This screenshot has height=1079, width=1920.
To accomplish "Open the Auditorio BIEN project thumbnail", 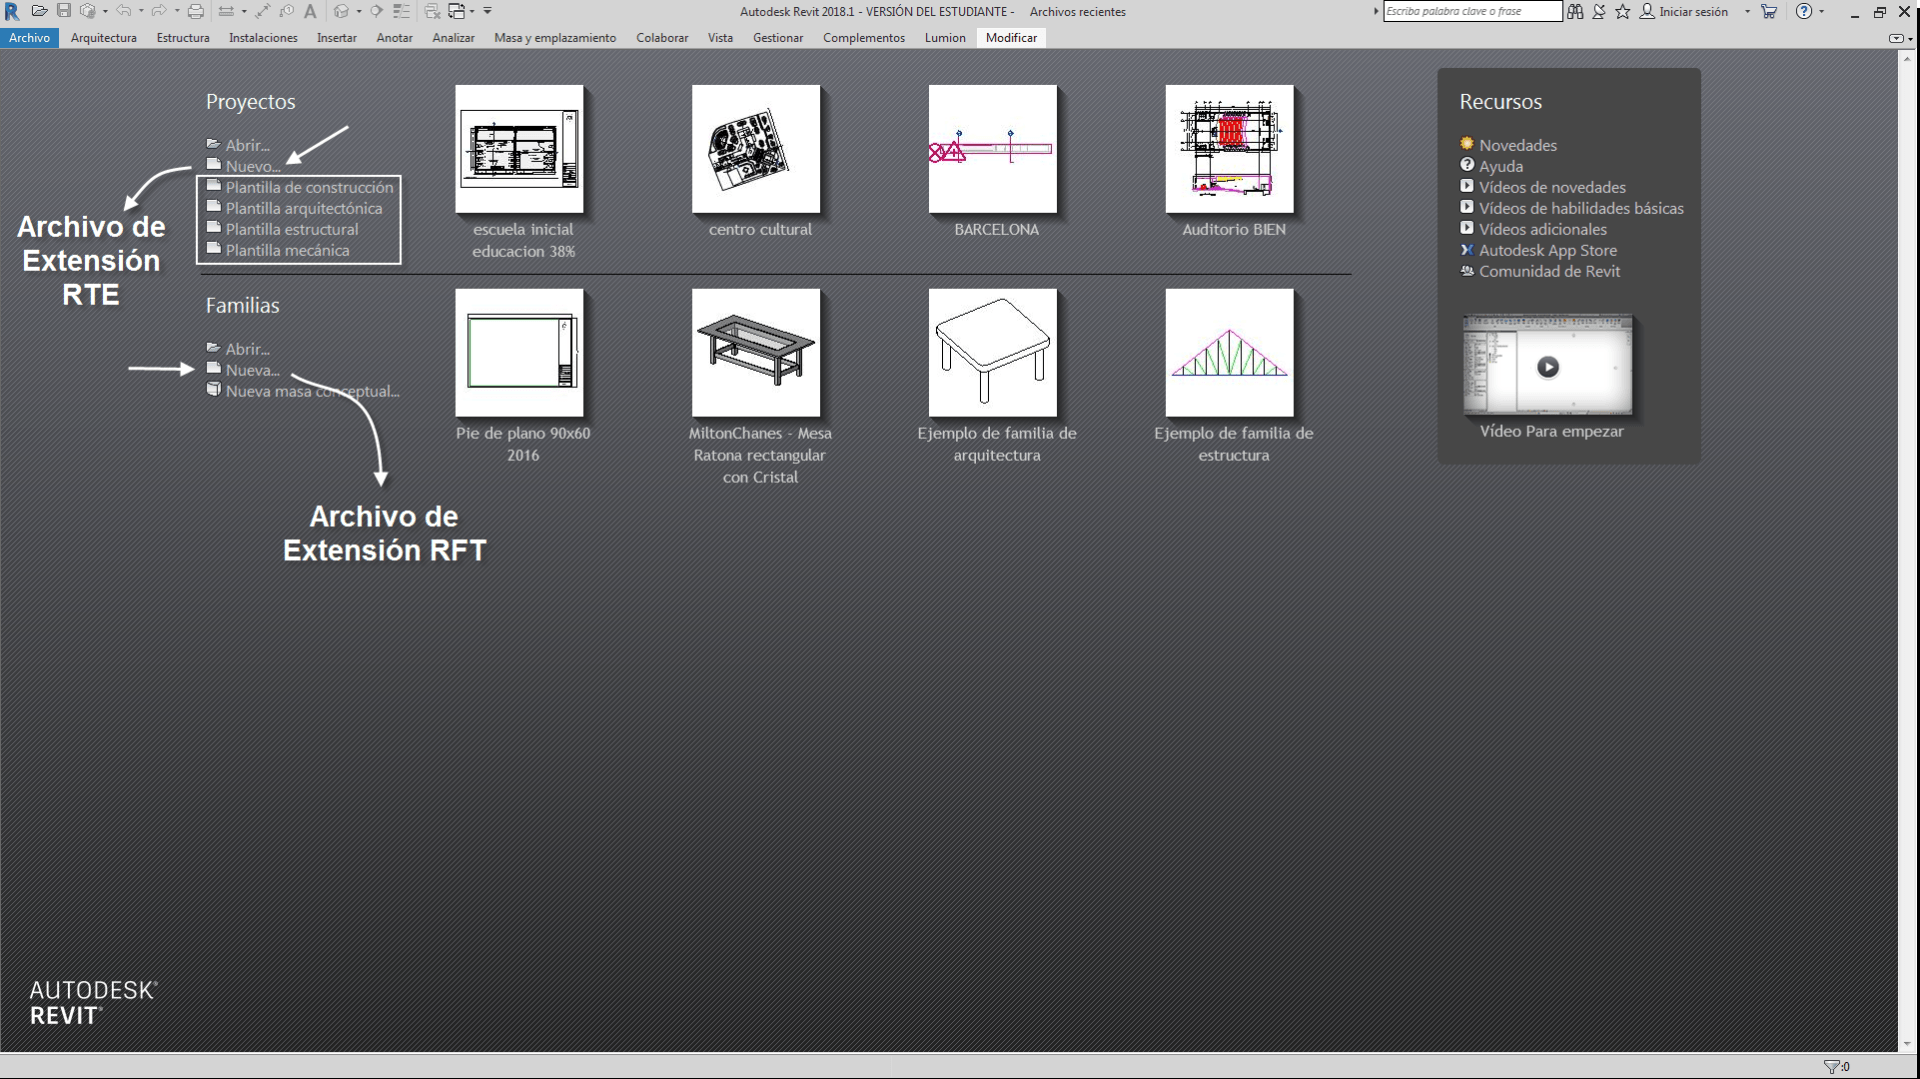I will pos(1229,149).
